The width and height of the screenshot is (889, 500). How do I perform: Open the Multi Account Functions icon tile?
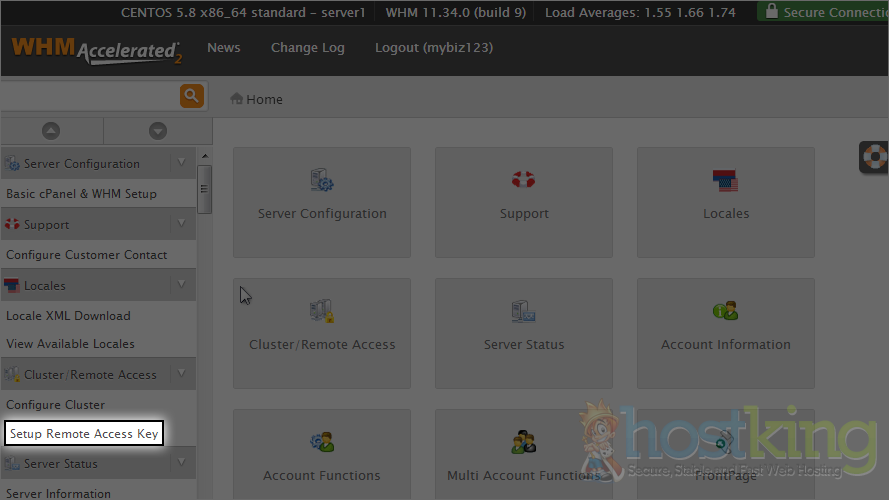(524, 456)
